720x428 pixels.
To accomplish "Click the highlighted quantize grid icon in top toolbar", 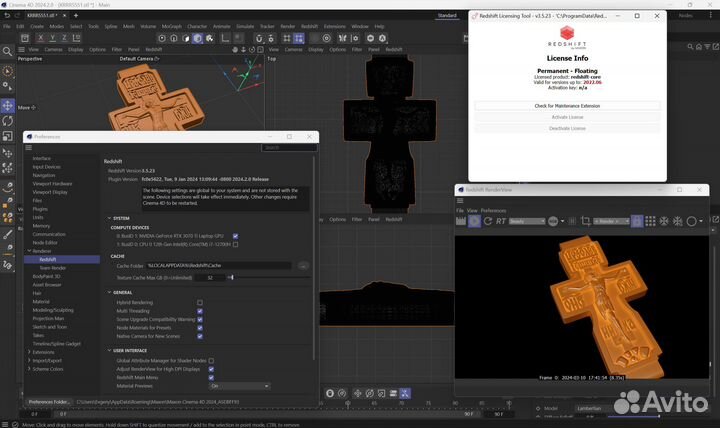I will (x=299, y=38).
